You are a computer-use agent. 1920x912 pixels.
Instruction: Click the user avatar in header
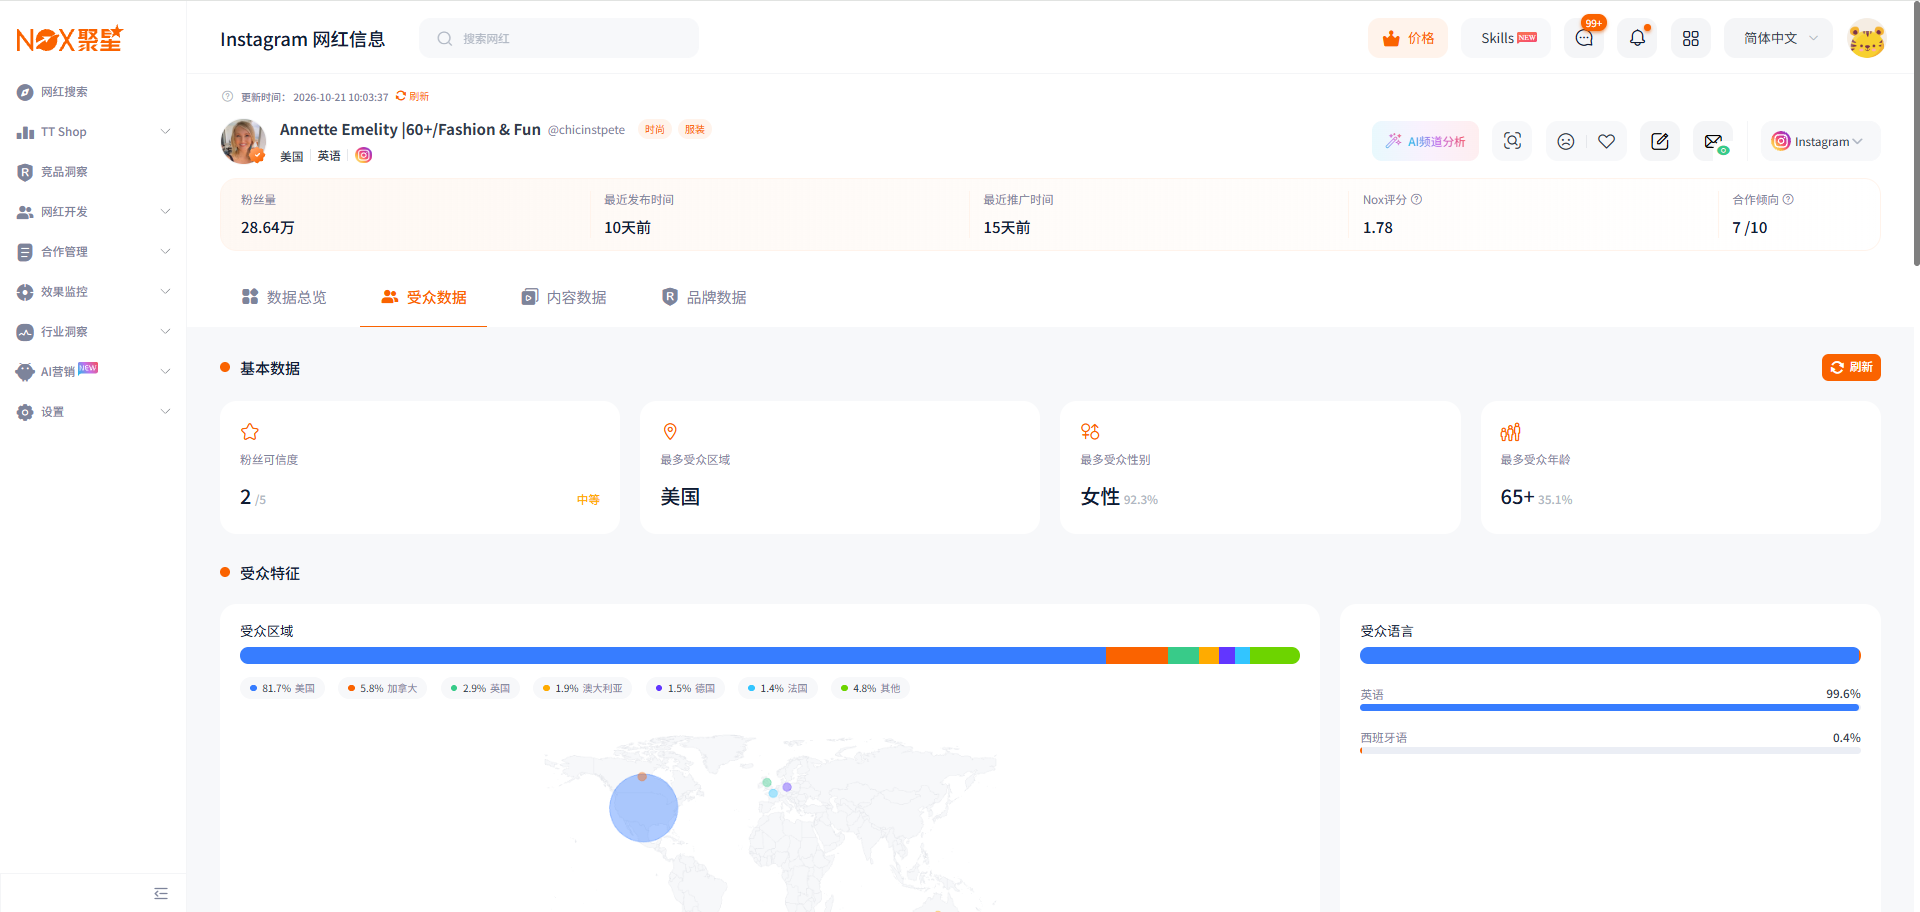point(1866,39)
